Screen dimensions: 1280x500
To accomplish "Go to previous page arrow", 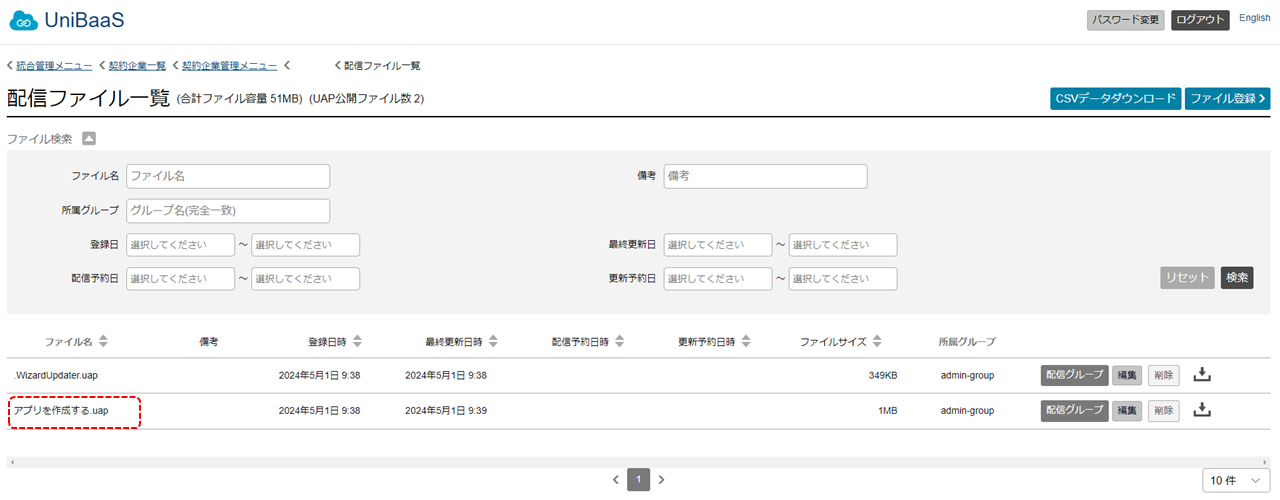I will click(616, 480).
